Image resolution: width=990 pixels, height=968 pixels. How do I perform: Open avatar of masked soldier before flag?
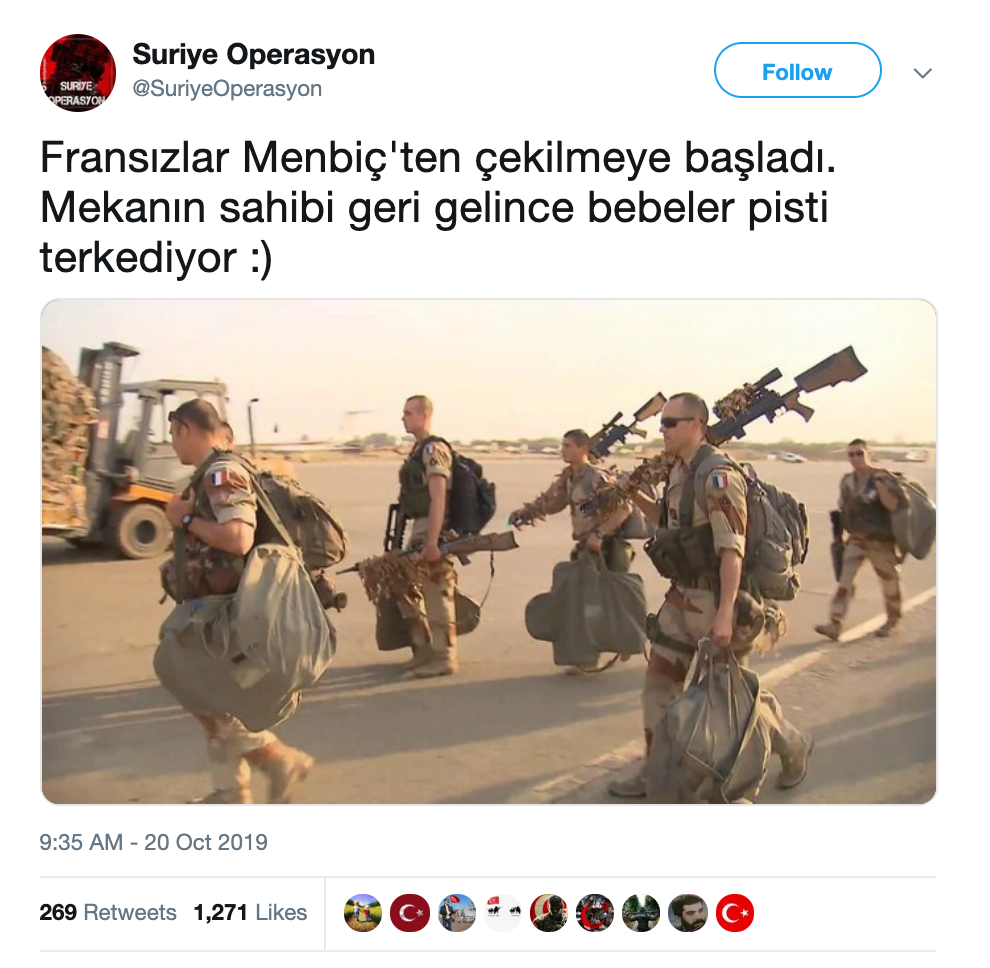pos(549,913)
